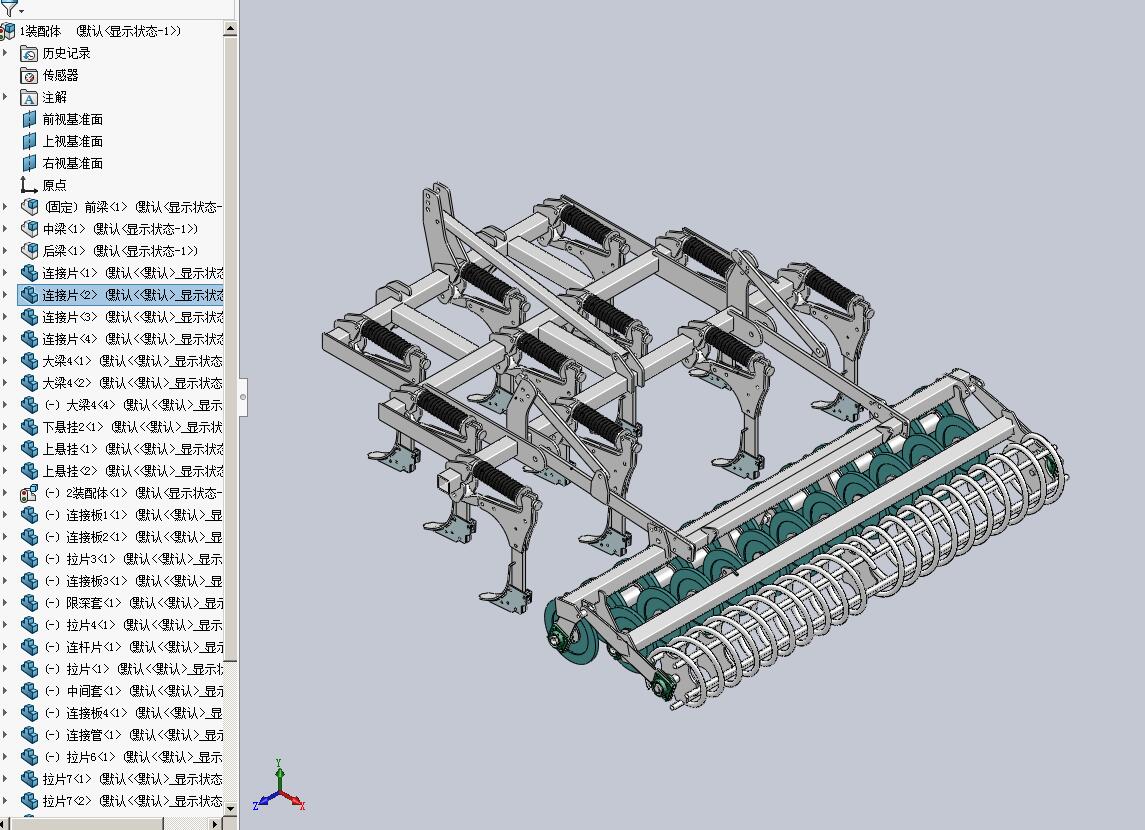The width and height of the screenshot is (1145, 830).
Task: Select the 连接板3<1> tree row label
Action: coord(133,580)
